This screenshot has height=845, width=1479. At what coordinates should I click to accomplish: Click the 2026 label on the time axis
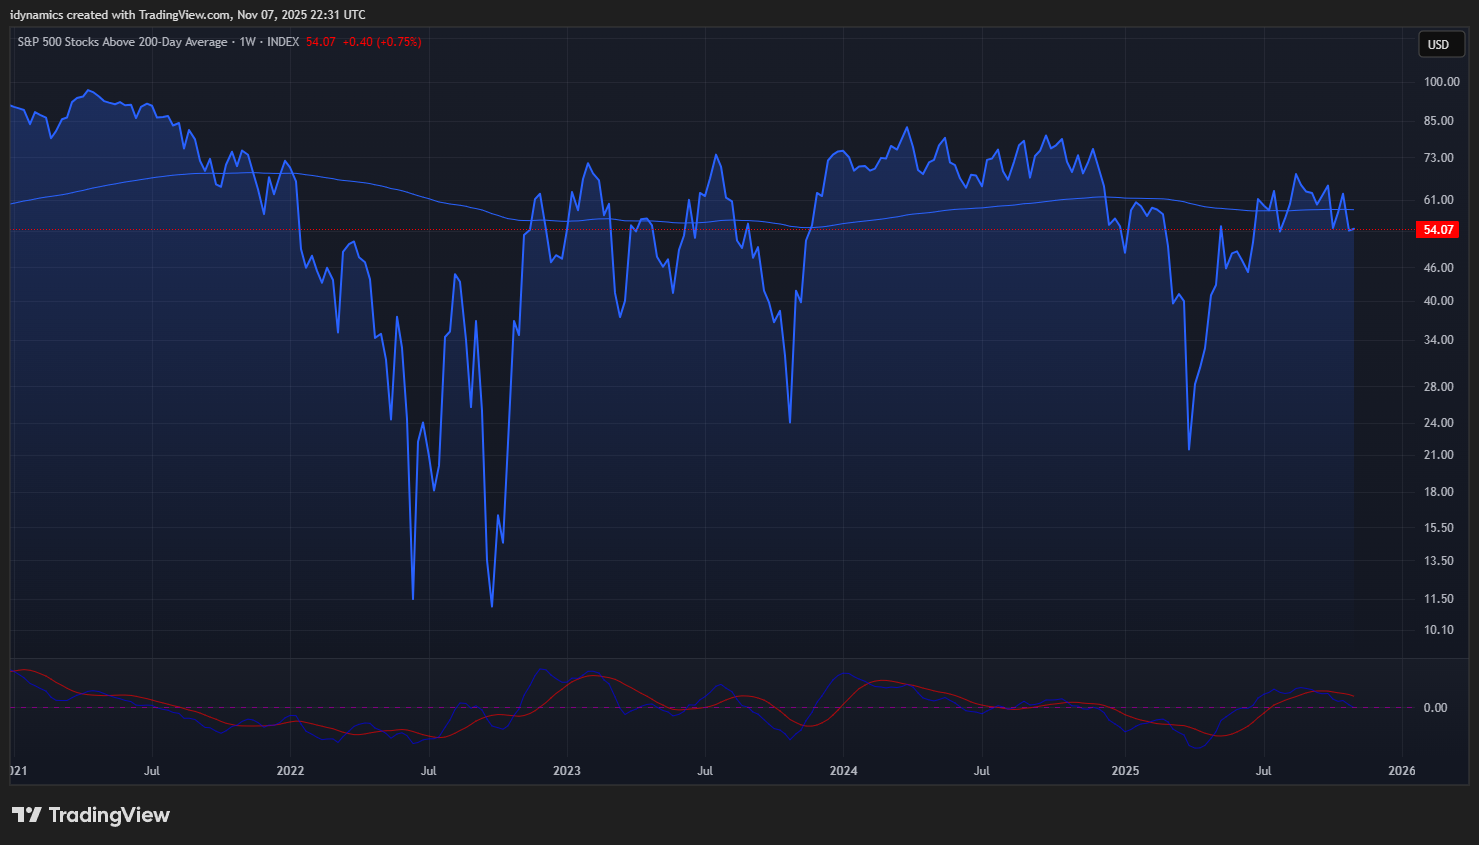pyautogui.click(x=1402, y=771)
